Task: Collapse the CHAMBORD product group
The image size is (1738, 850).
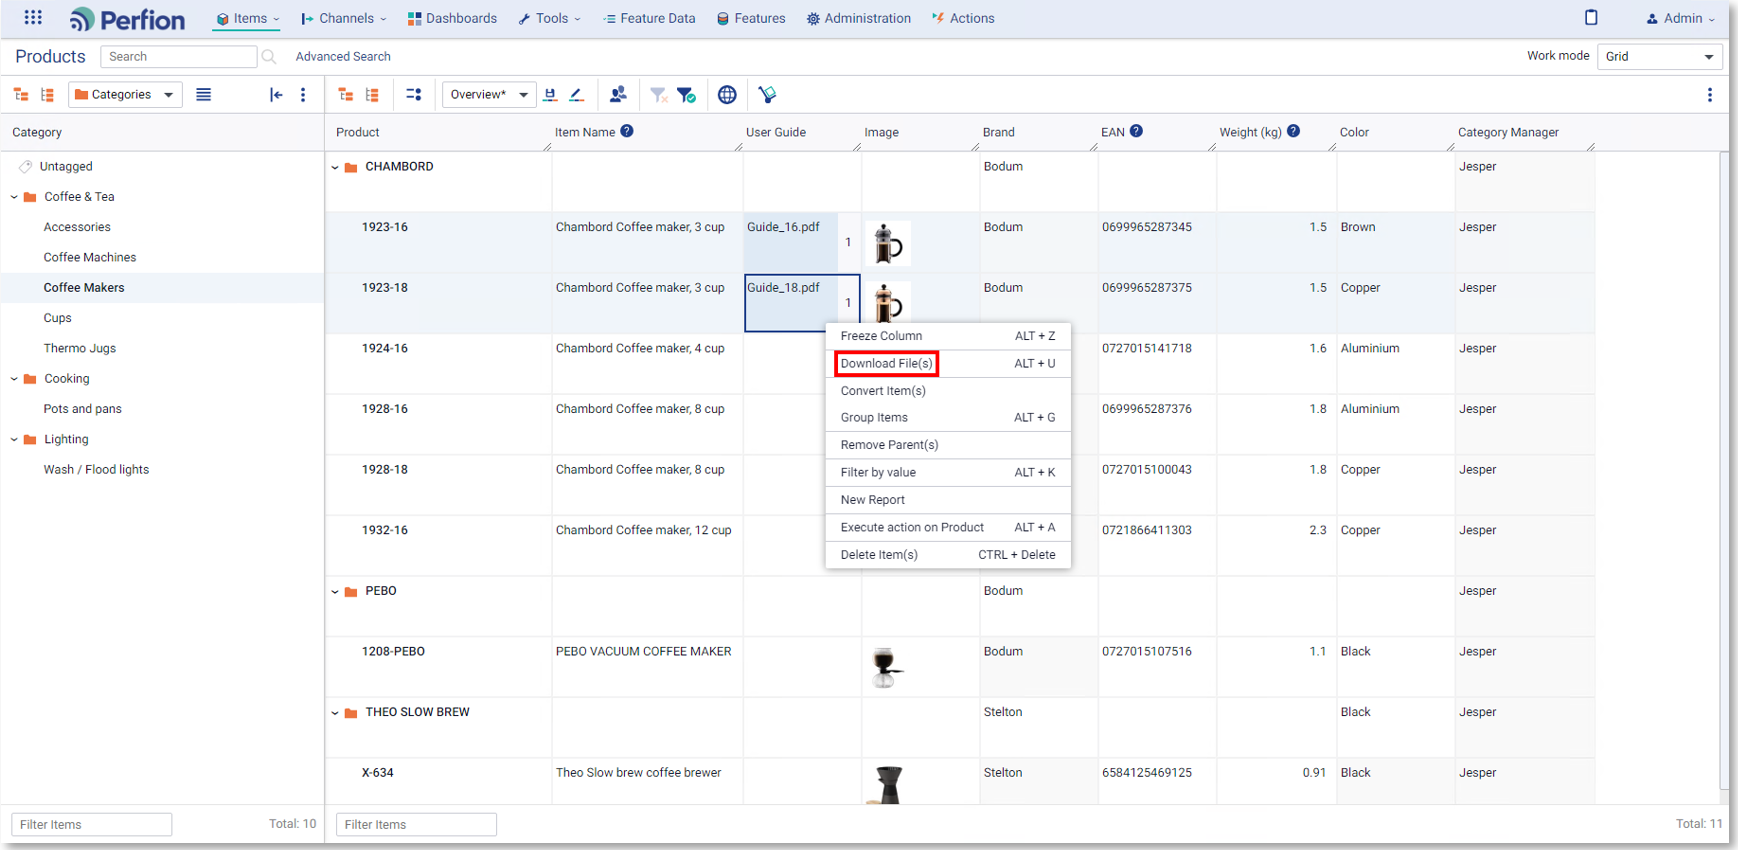Action: pyautogui.click(x=335, y=168)
